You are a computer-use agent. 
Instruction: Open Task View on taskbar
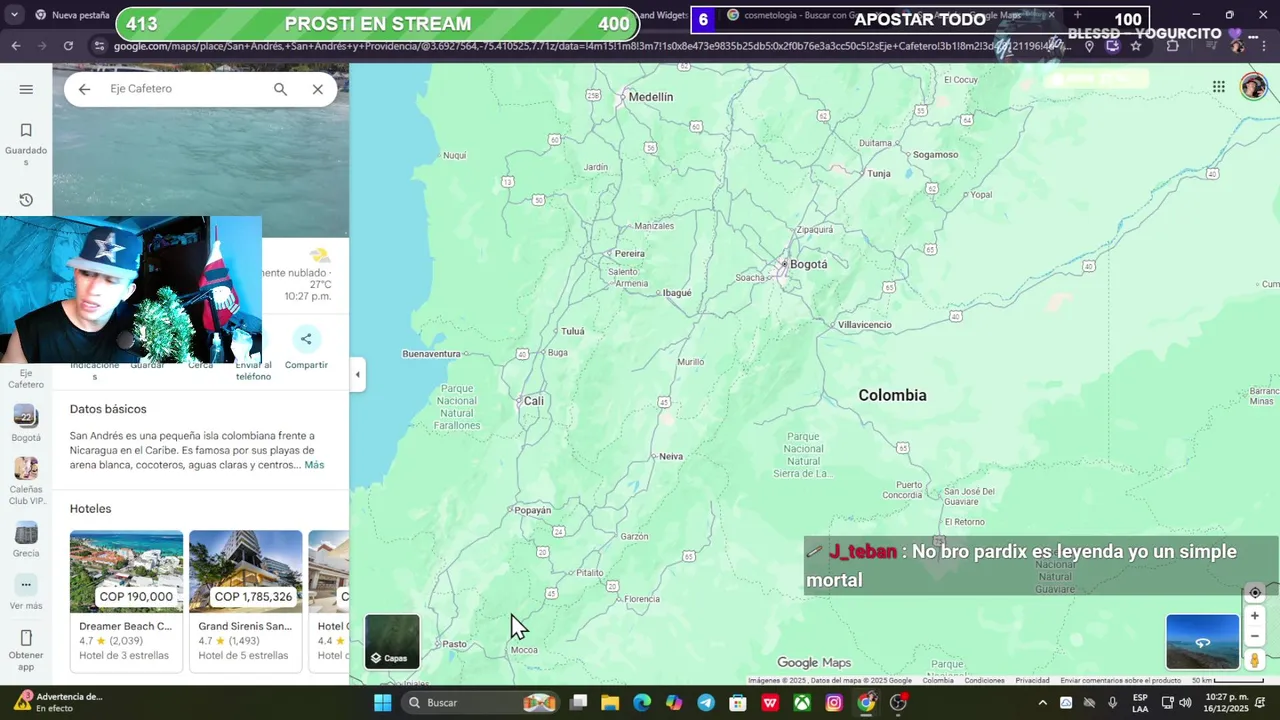tap(578, 703)
